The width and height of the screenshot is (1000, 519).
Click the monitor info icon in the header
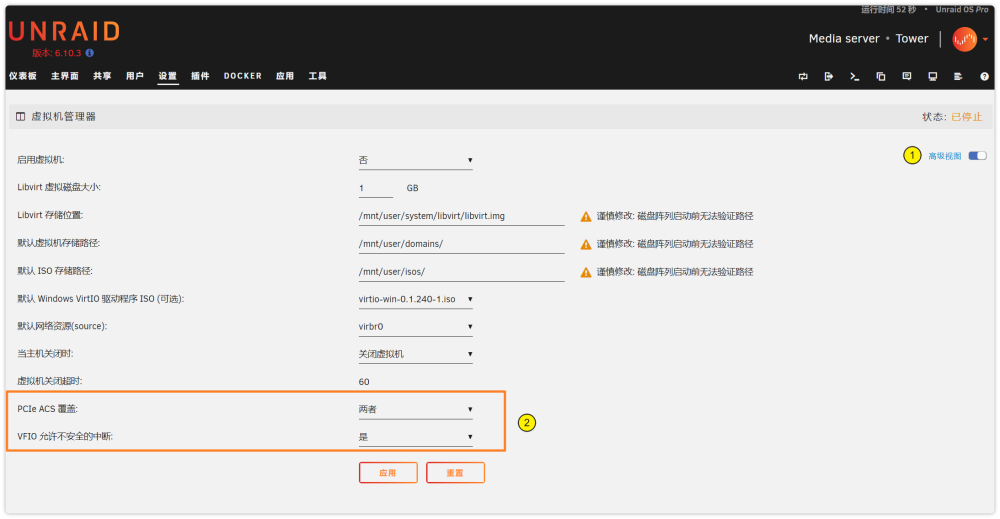coord(932,77)
